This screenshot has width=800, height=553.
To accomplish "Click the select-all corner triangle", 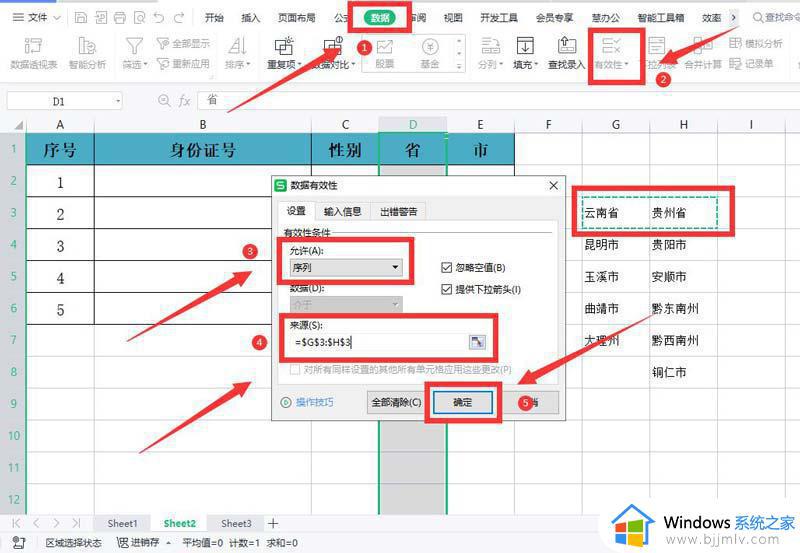I will tap(17, 125).
